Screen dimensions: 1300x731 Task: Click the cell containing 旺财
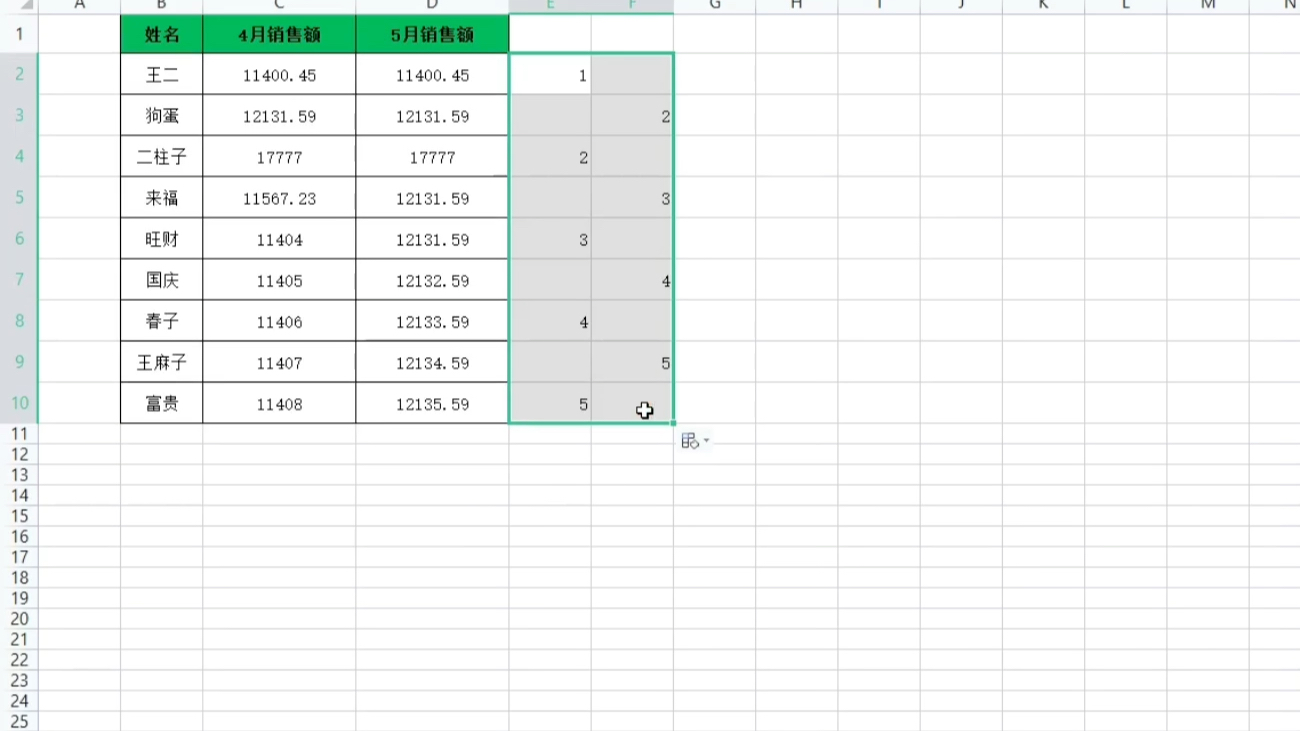click(x=162, y=239)
